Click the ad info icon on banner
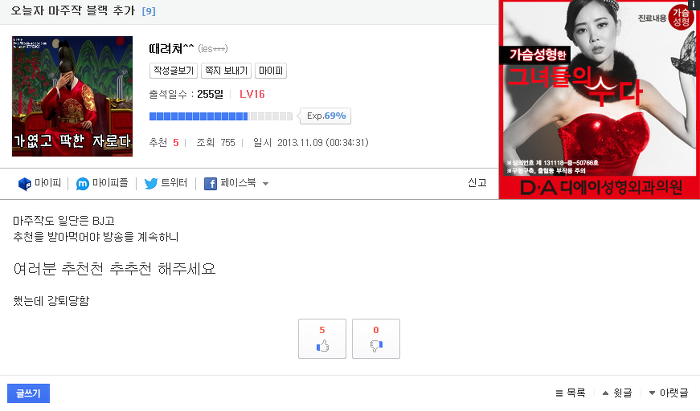Image resolution: width=700 pixels, height=411 pixels. point(694,4)
